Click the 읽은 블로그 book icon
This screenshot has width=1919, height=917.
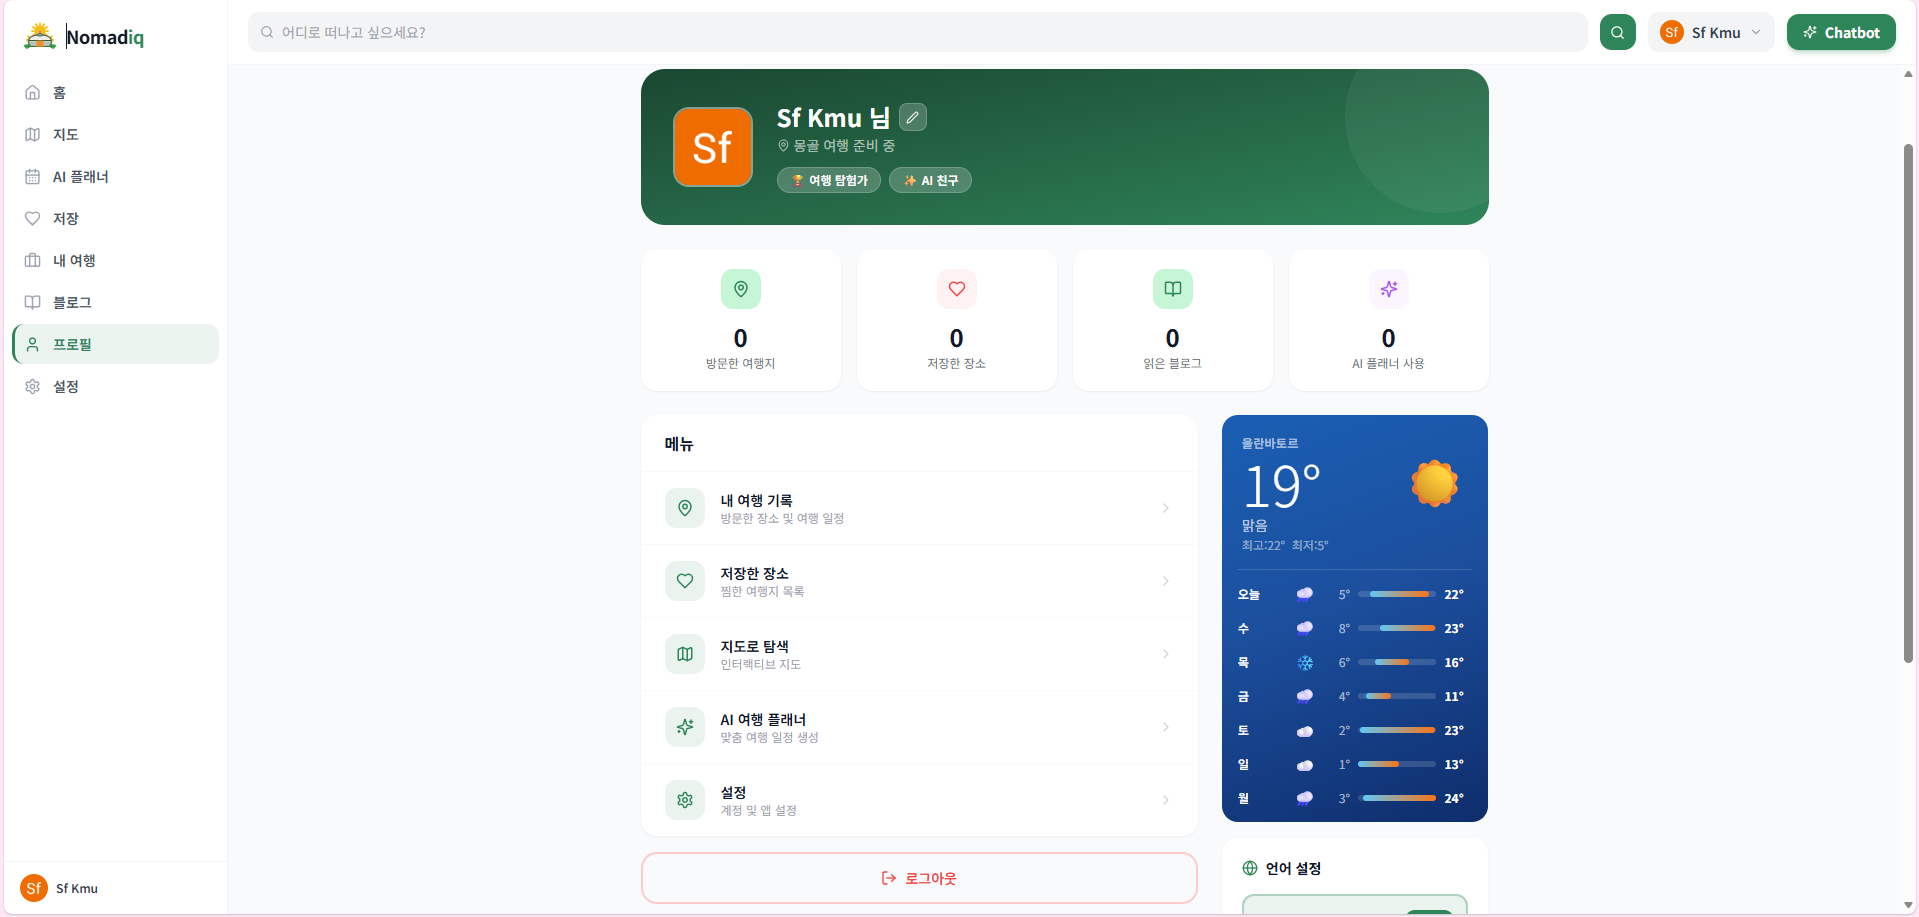pyautogui.click(x=1173, y=289)
